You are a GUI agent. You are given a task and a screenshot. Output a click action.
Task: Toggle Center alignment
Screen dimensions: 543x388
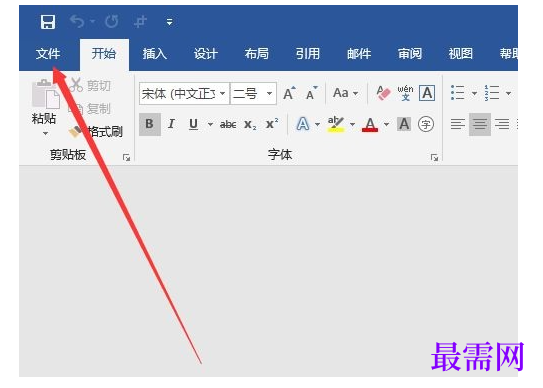pyautogui.click(x=480, y=124)
